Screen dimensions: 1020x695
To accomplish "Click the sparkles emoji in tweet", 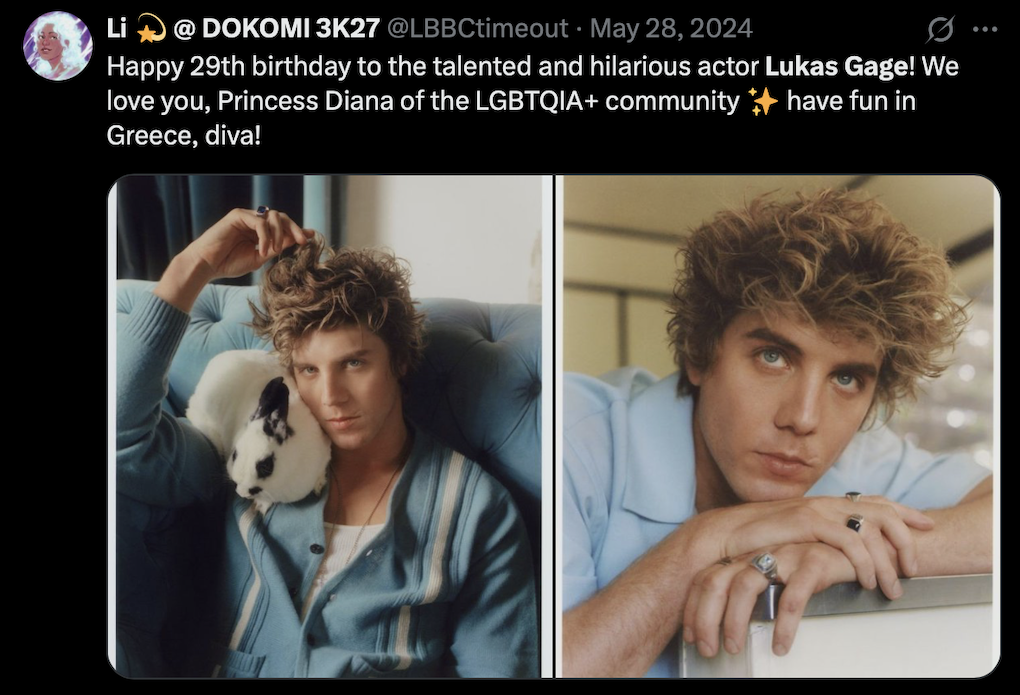I will pos(762,102).
